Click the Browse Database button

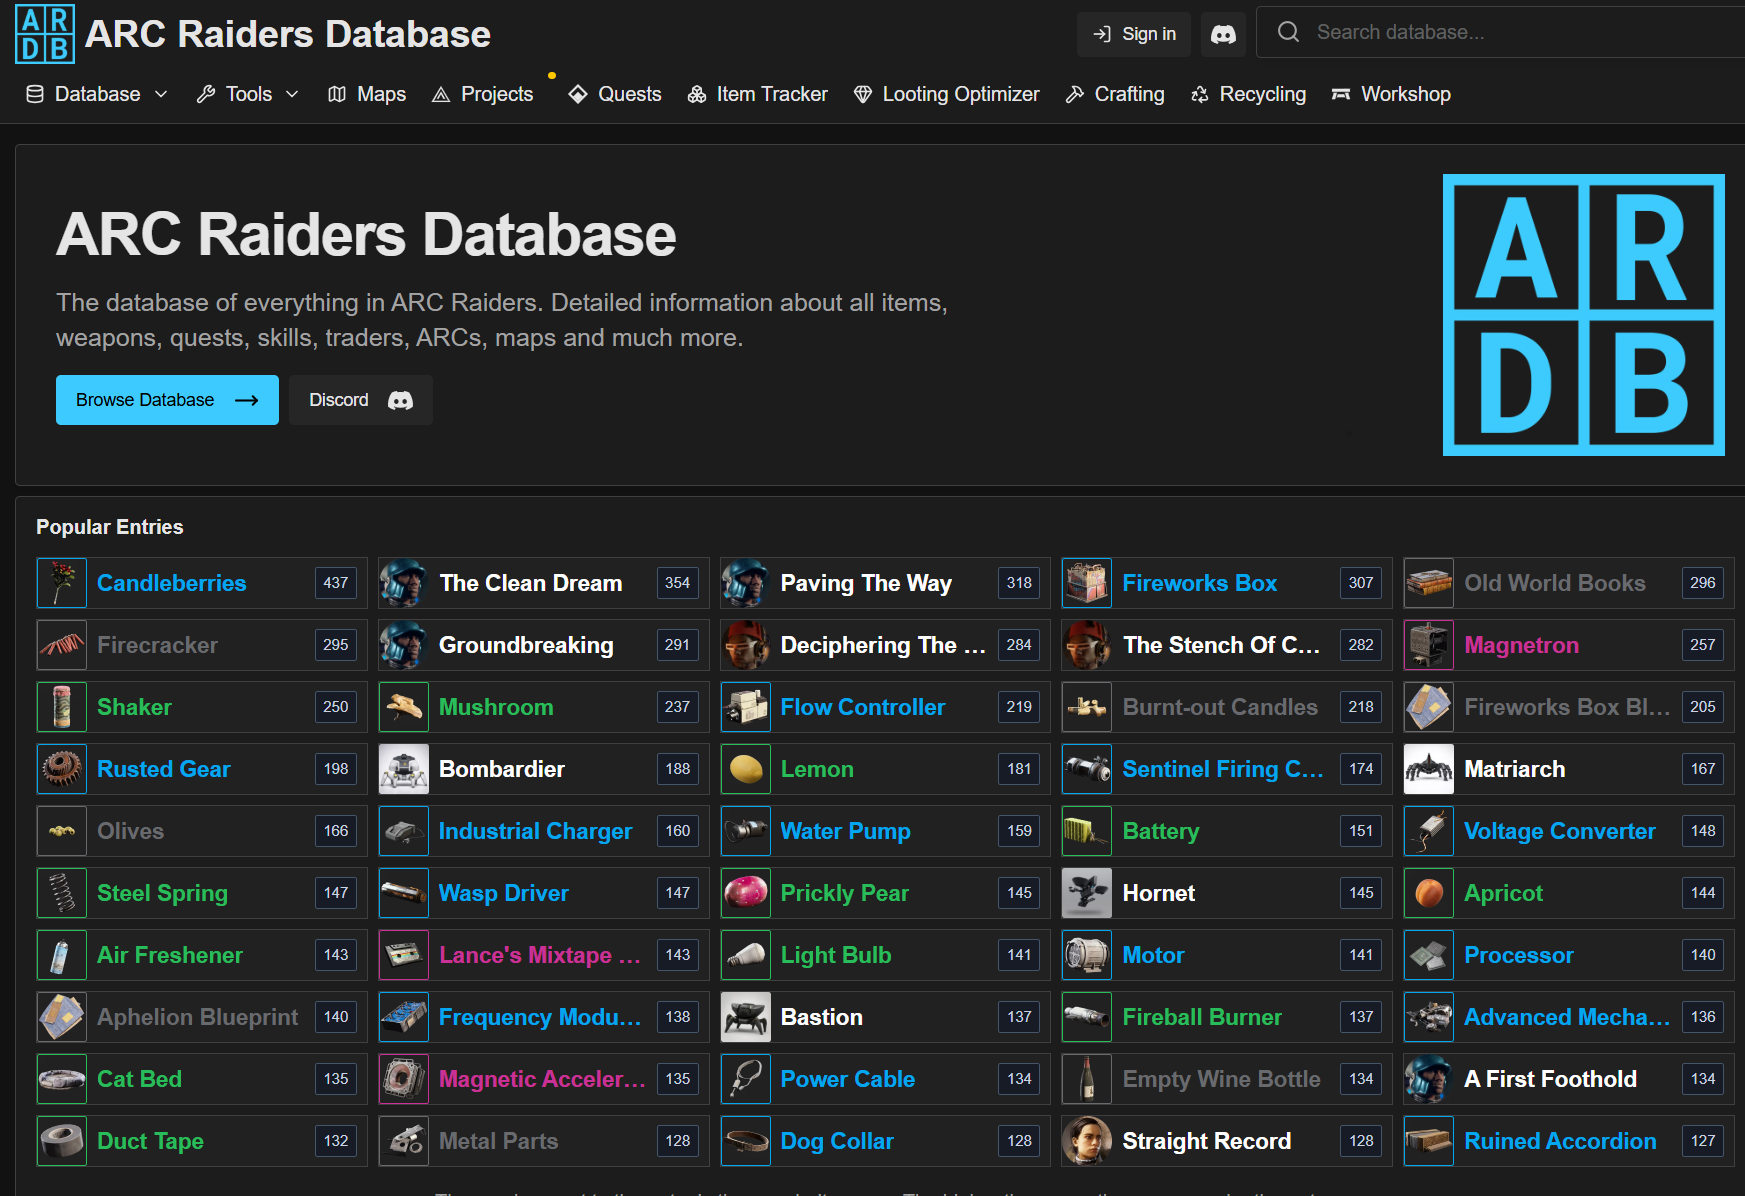tap(167, 400)
